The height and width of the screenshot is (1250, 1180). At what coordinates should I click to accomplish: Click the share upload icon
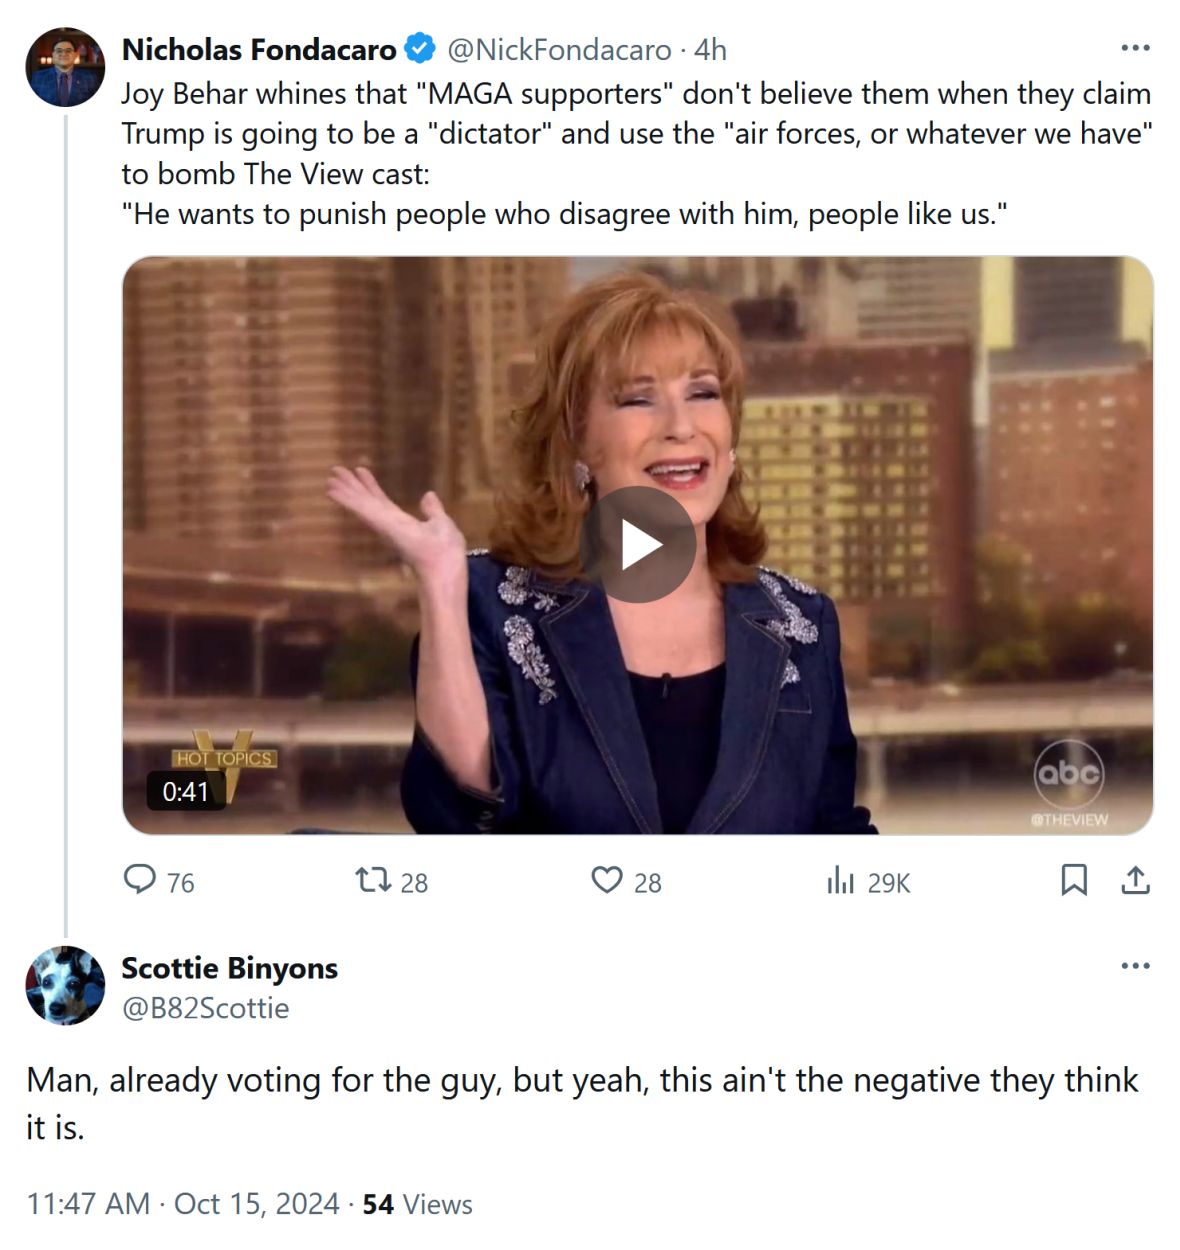click(1135, 880)
